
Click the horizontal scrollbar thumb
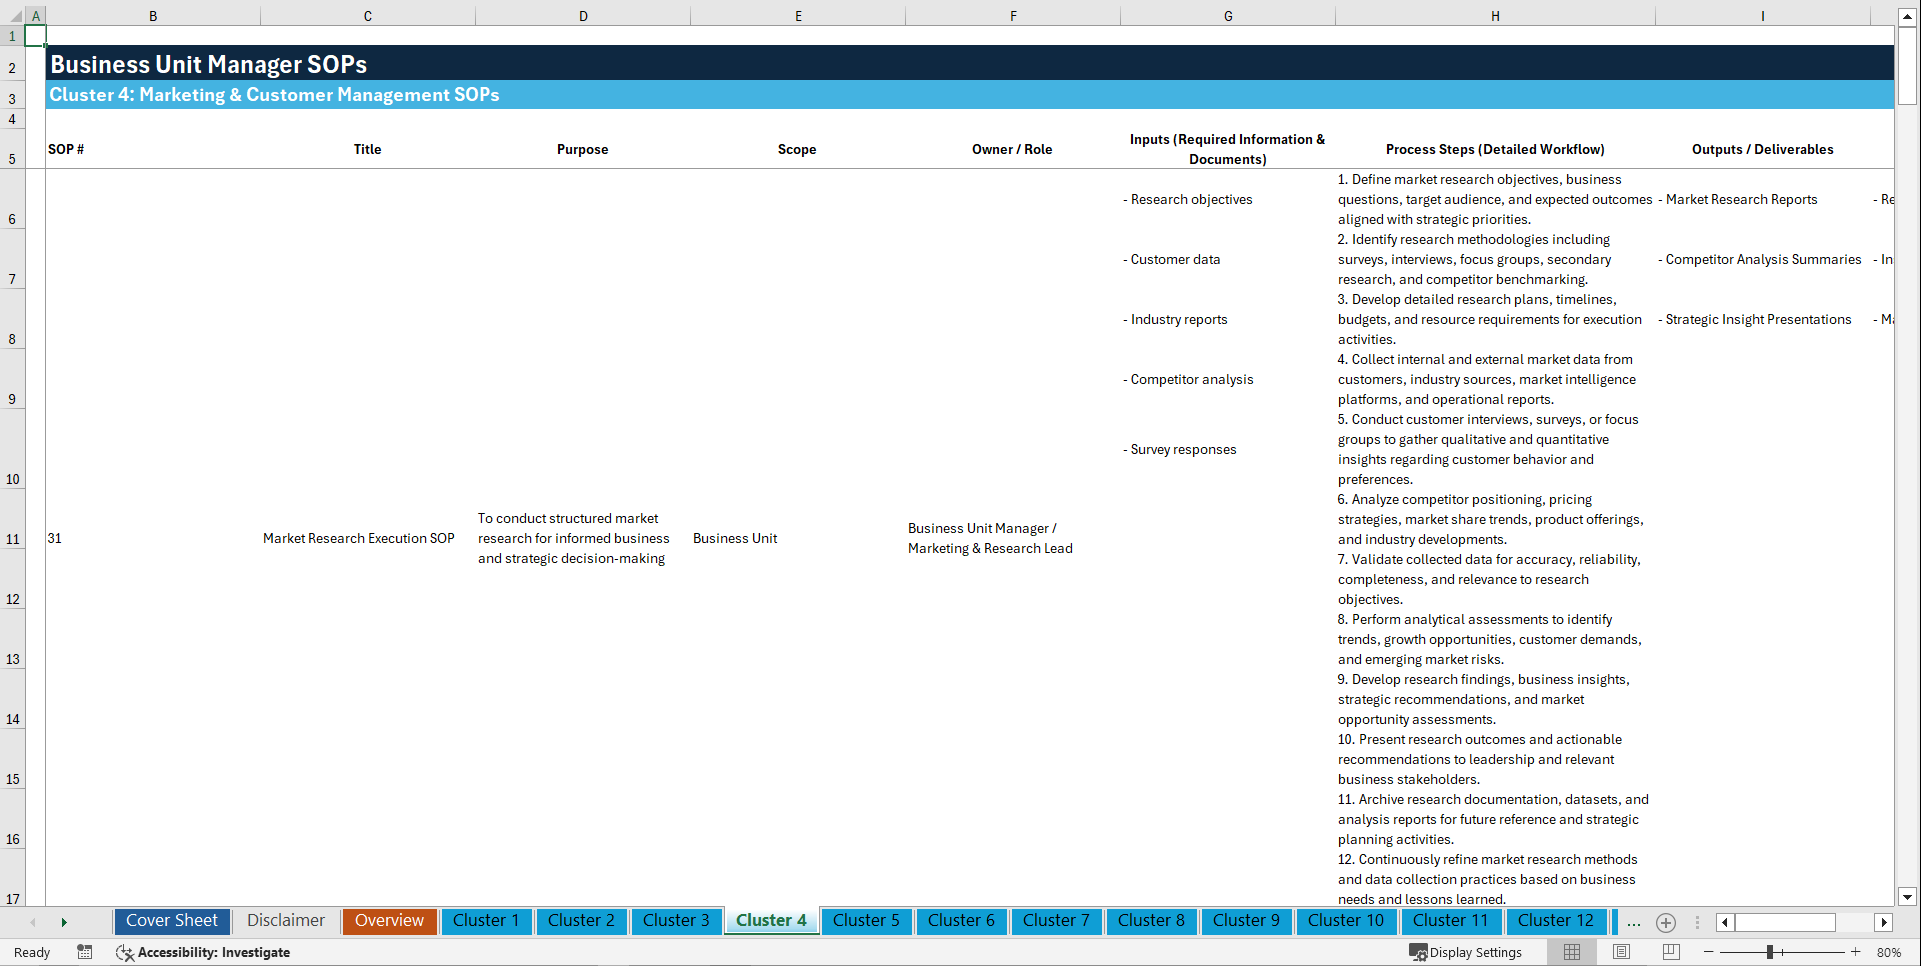1785,922
